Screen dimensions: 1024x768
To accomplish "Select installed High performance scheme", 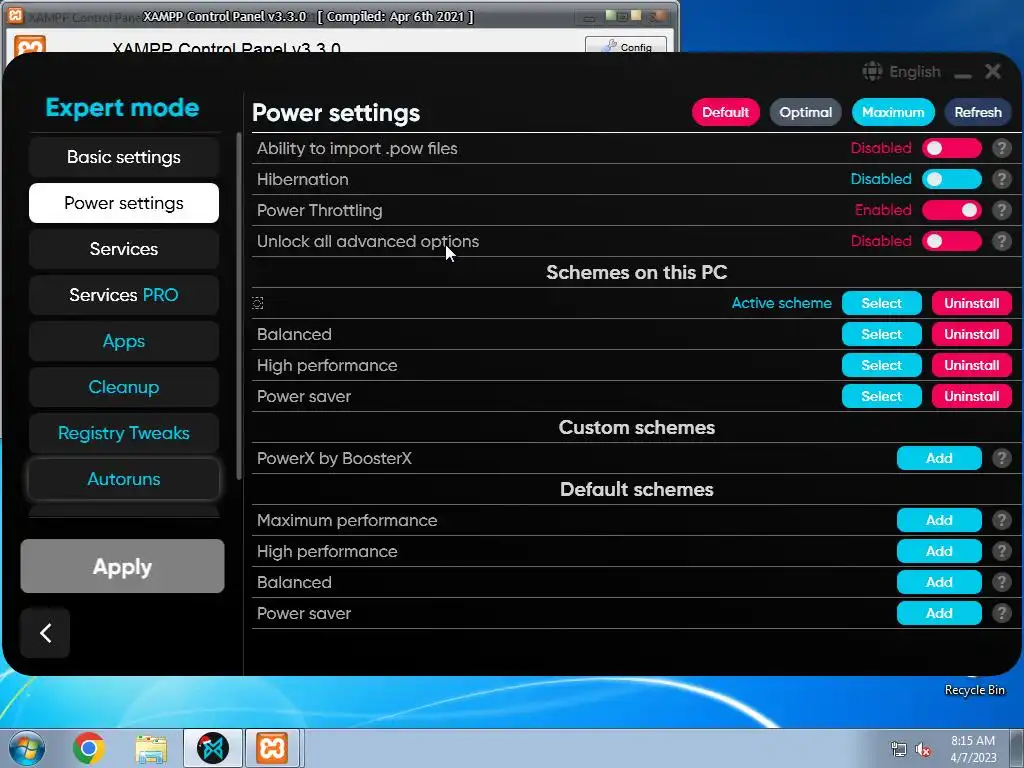I will [x=881, y=365].
